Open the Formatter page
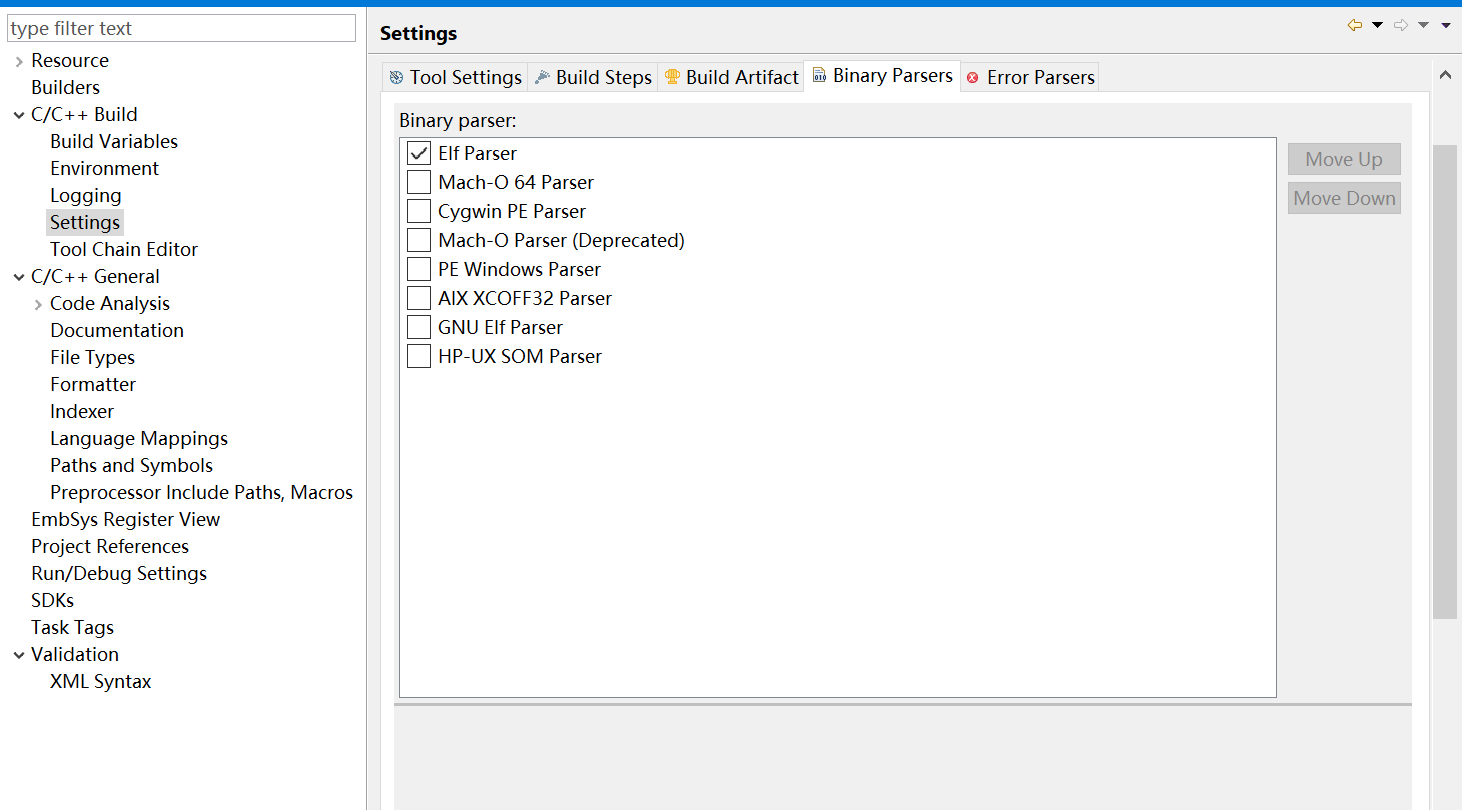This screenshot has height=810, width=1462. click(x=93, y=384)
